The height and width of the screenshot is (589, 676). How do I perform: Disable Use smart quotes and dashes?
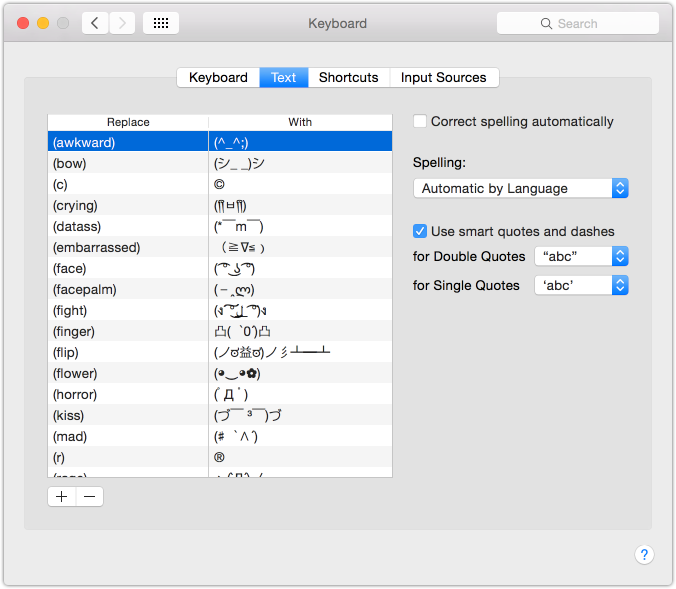tap(420, 231)
